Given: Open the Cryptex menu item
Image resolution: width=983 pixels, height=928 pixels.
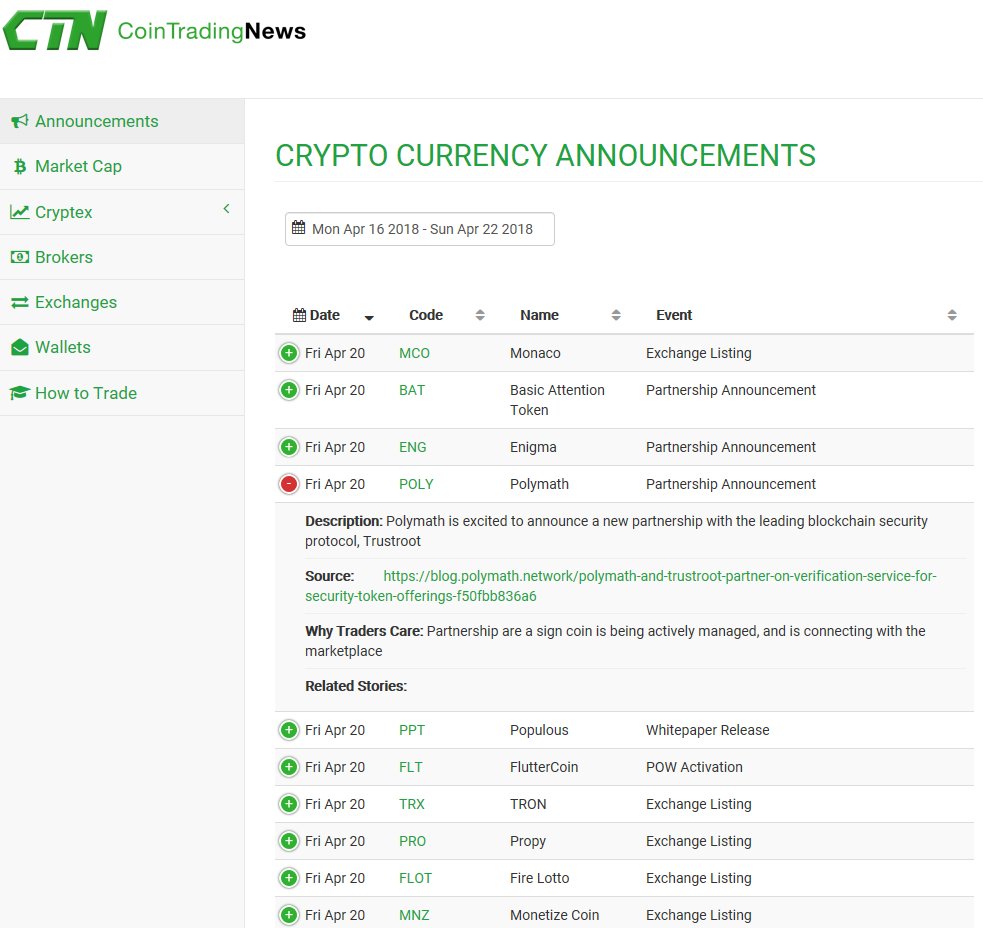Looking at the screenshot, I should point(122,212).
